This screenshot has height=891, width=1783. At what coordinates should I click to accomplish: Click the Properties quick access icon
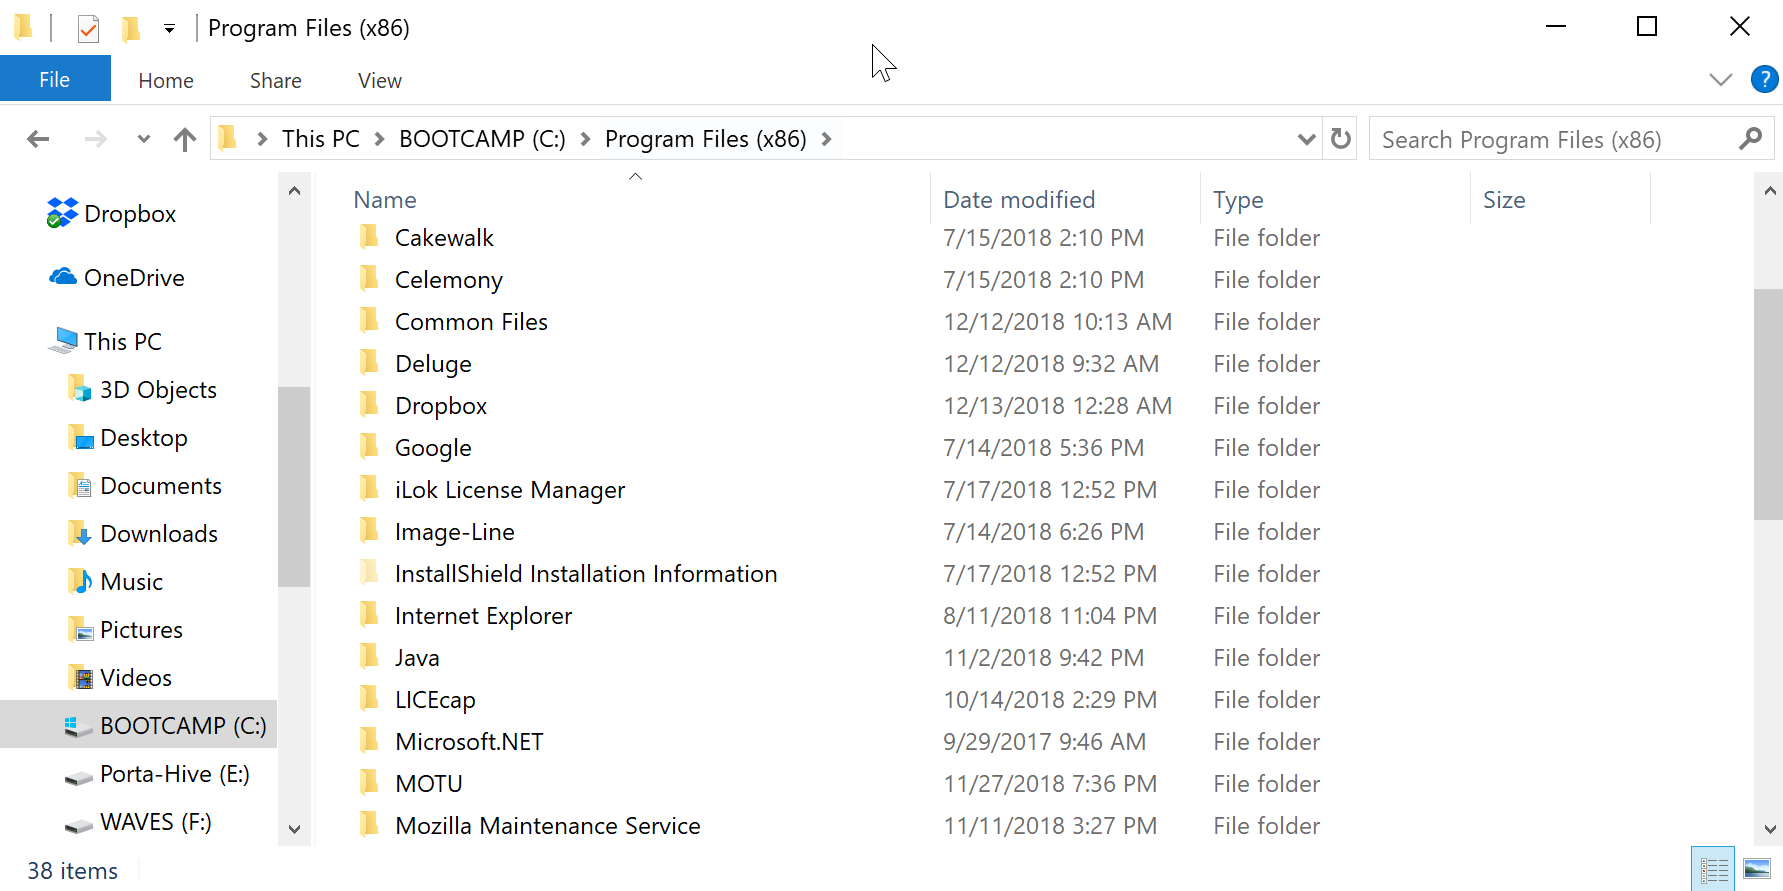click(89, 28)
